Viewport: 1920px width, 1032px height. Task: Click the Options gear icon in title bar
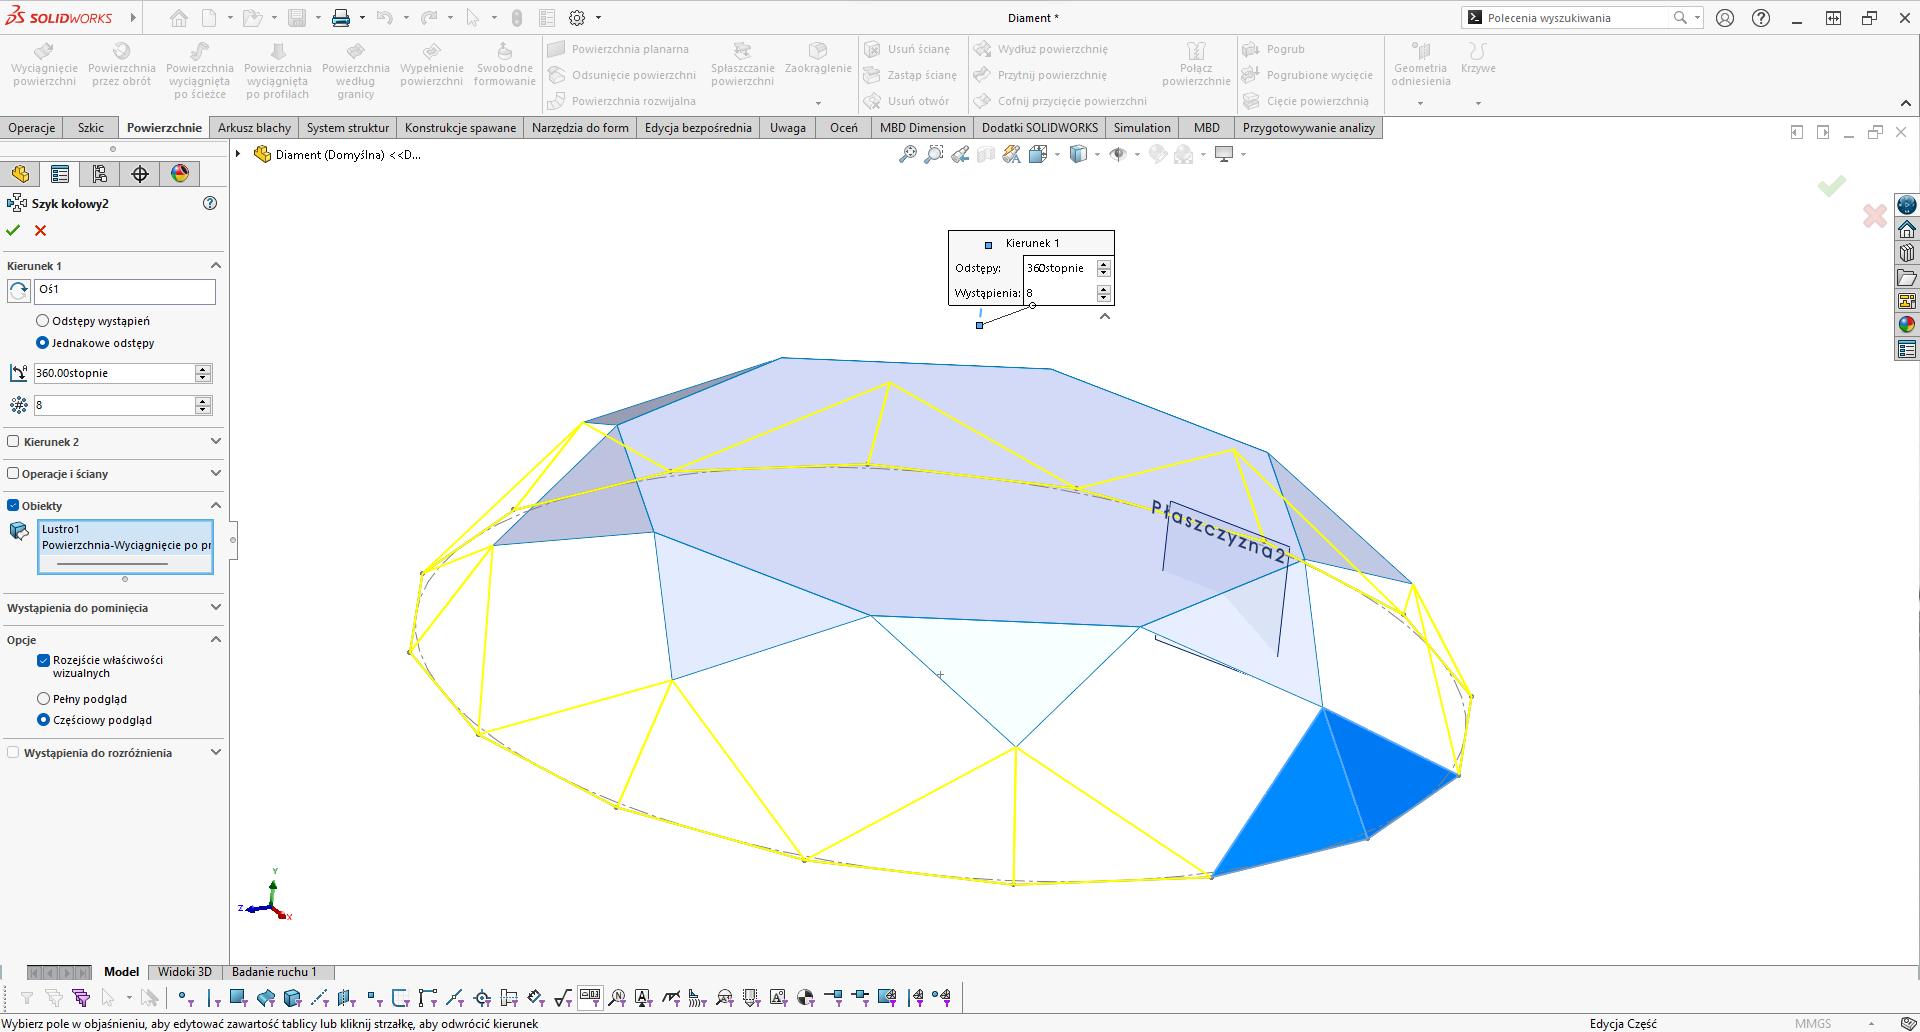(x=577, y=18)
